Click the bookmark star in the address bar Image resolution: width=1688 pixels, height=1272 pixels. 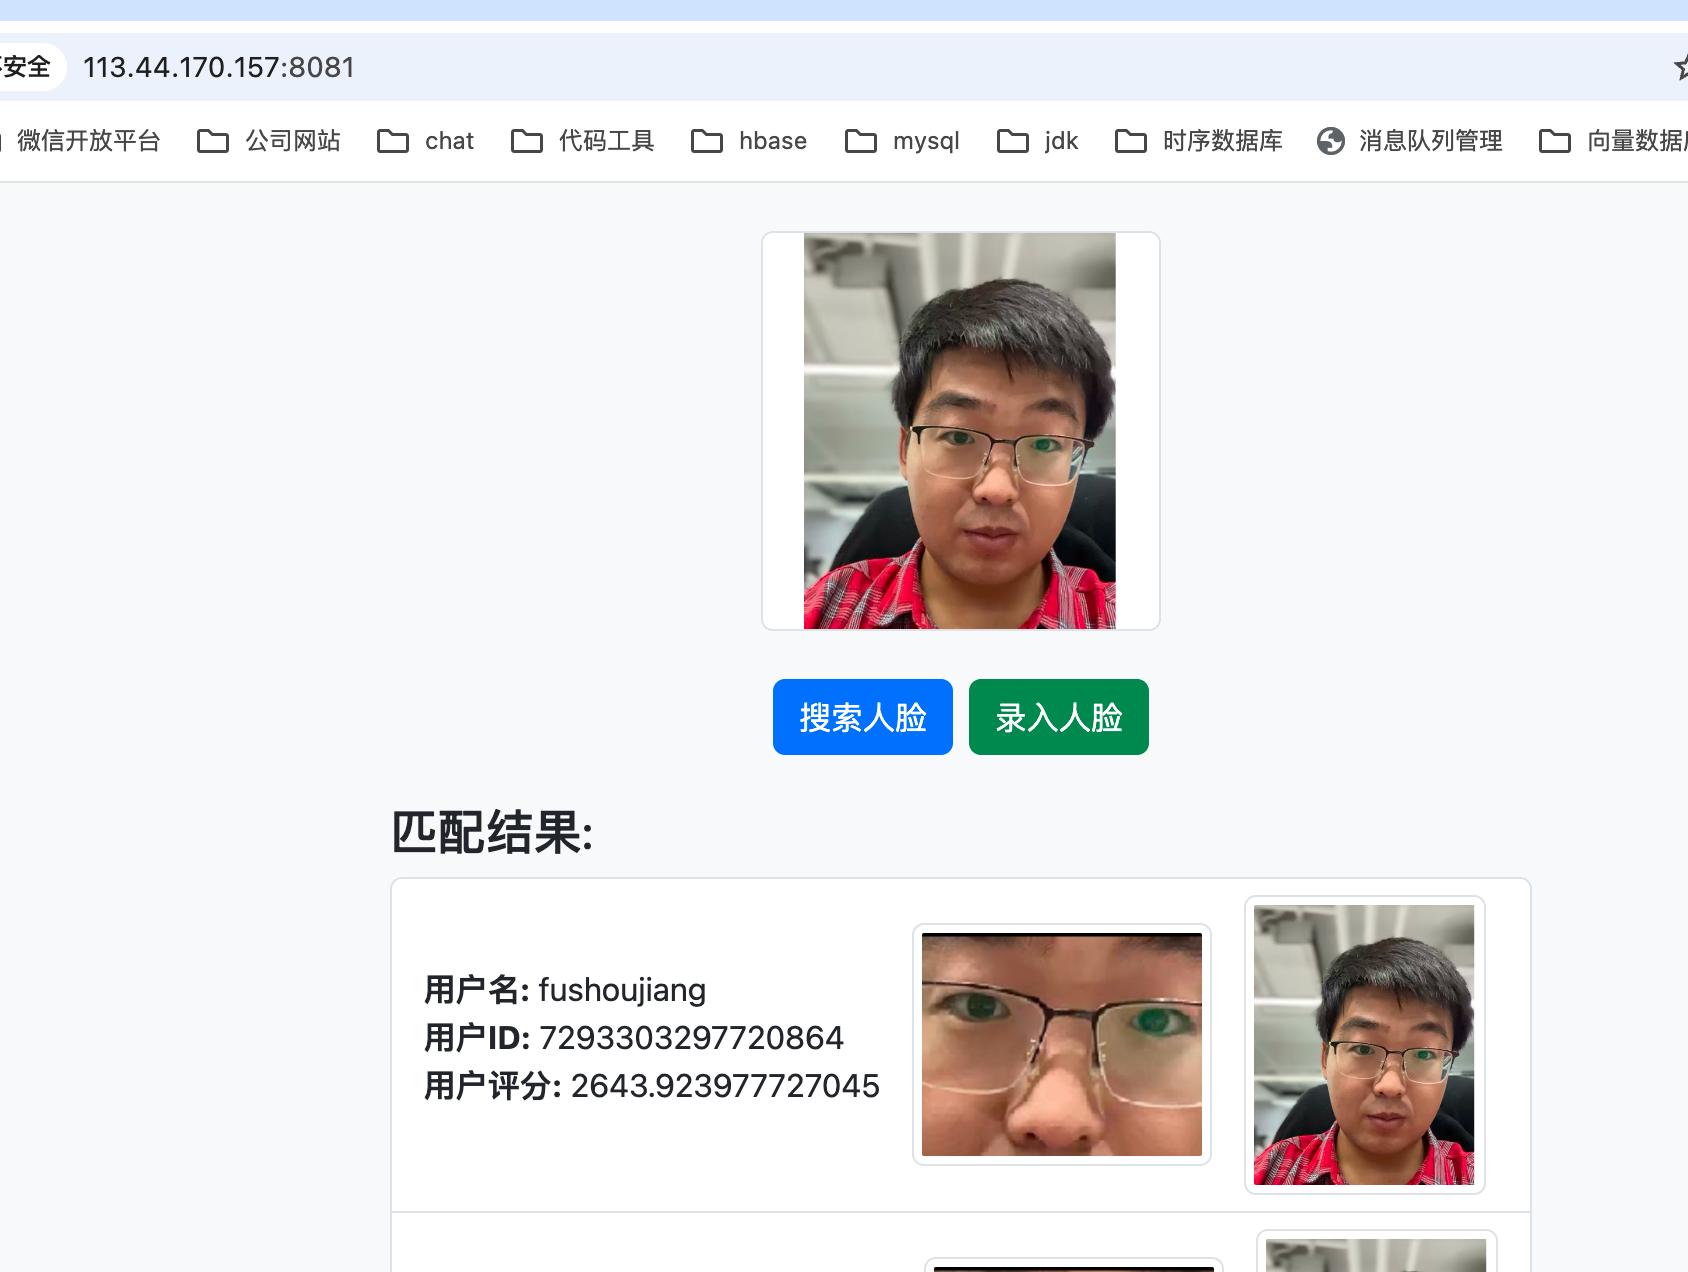click(1680, 67)
